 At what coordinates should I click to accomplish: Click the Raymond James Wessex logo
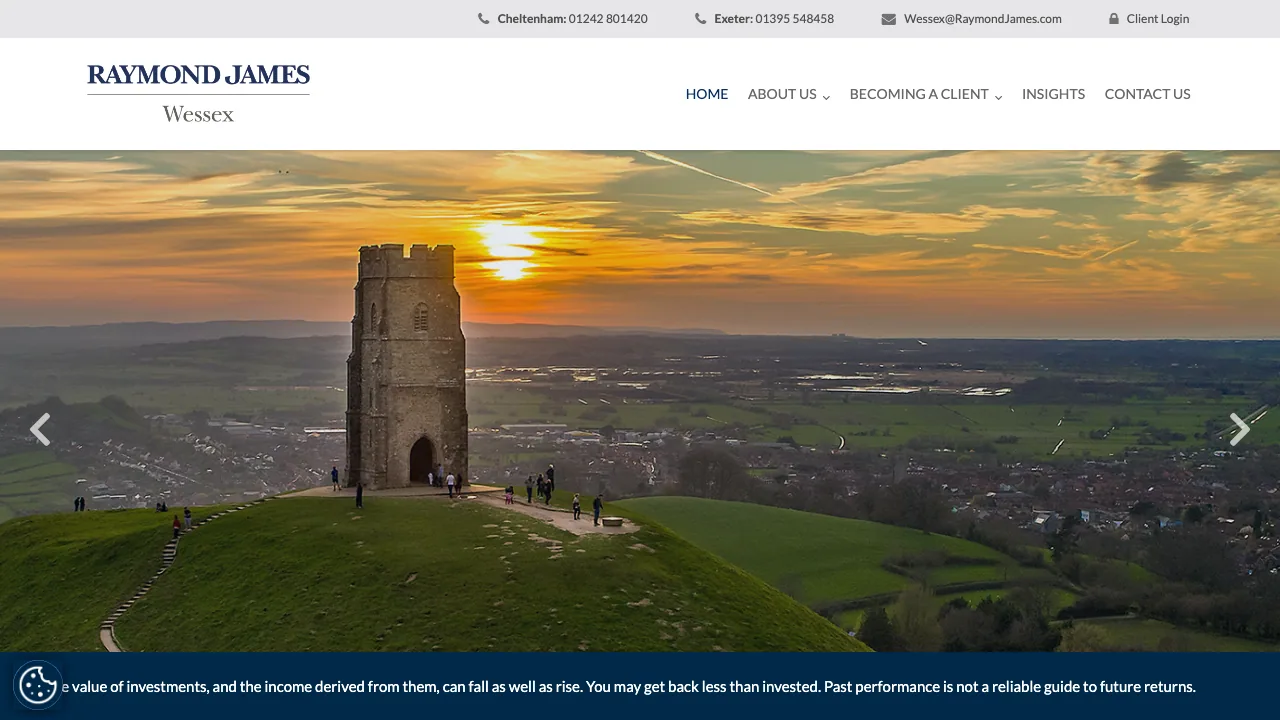click(x=197, y=94)
